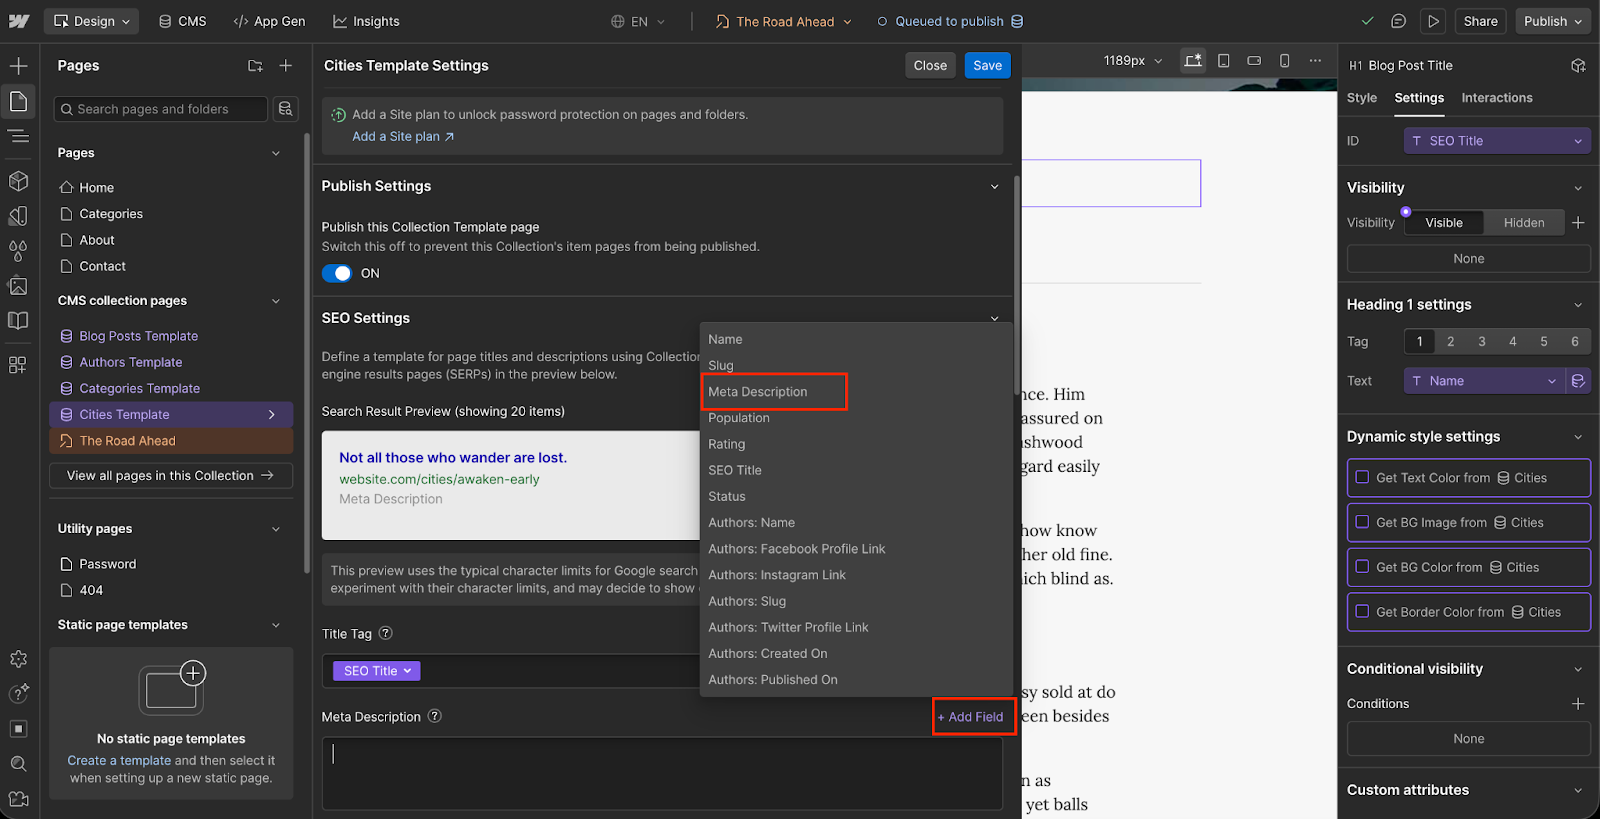Collapse the CMS collection pages group
This screenshot has height=819, width=1600.
(x=276, y=301)
